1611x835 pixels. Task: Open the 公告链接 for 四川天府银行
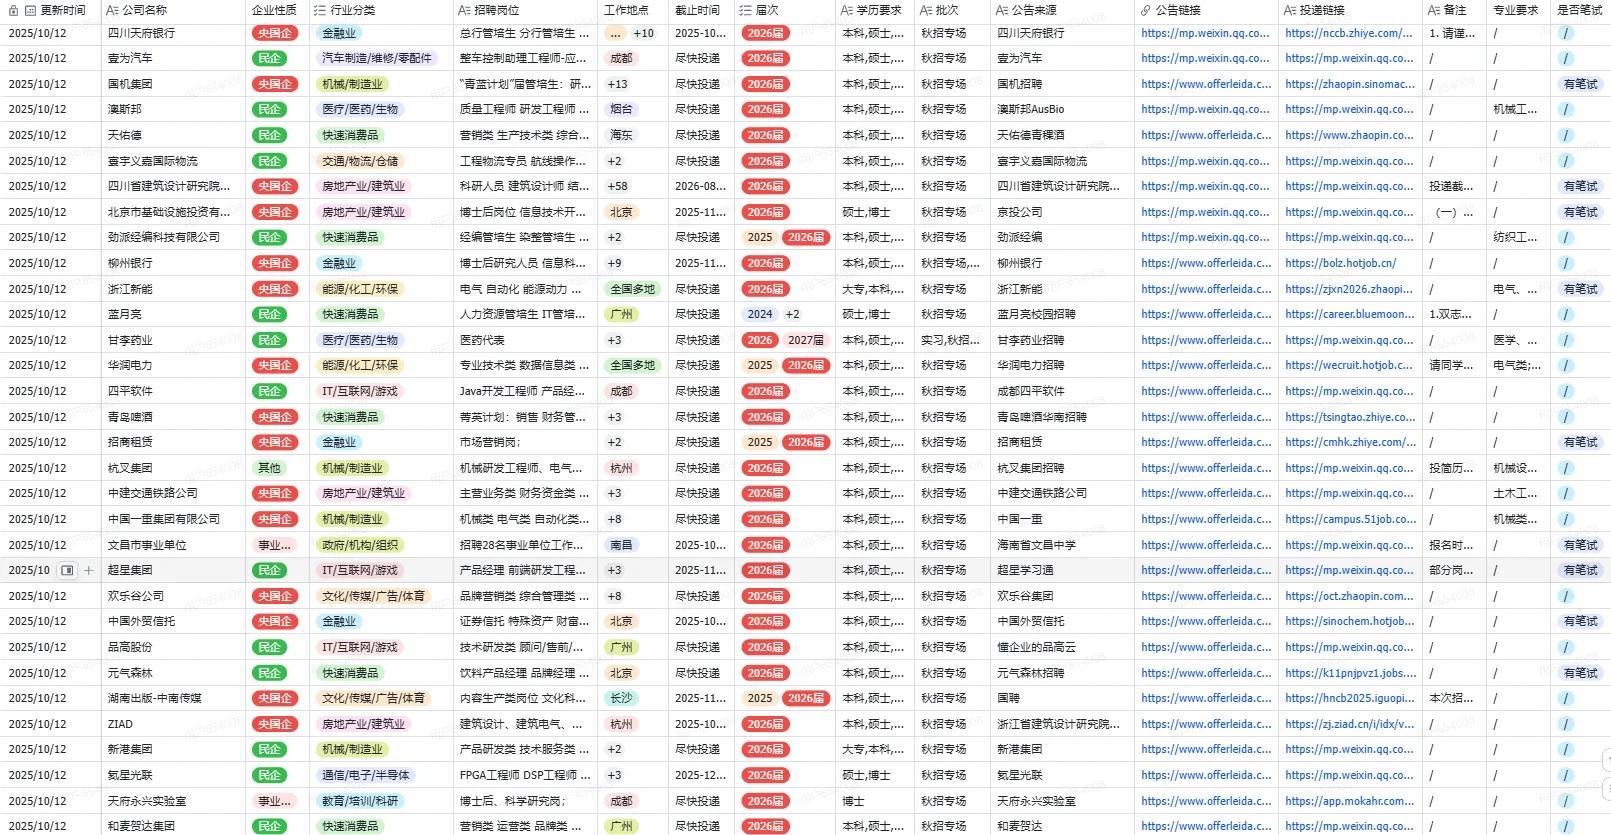pyautogui.click(x=1205, y=33)
